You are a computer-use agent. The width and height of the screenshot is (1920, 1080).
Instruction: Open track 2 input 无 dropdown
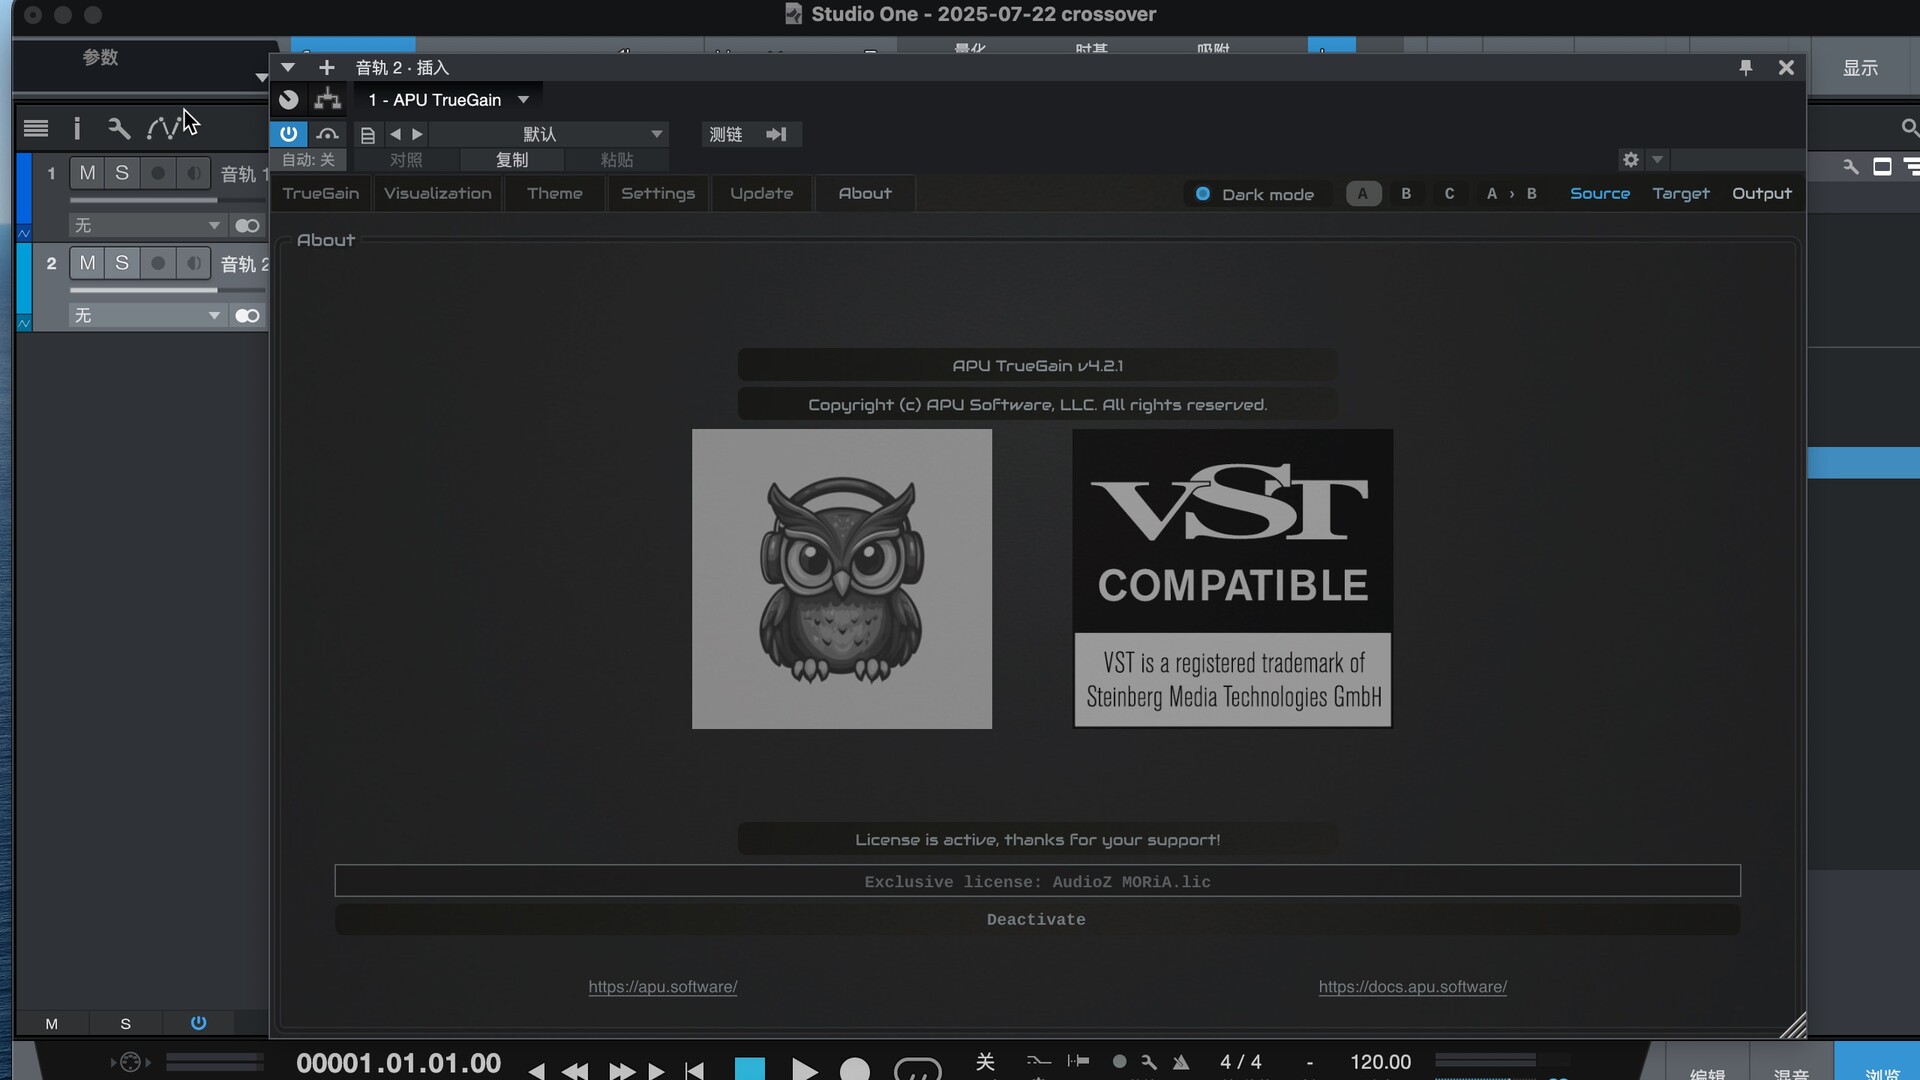pyautogui.click(x=147, y=316)
